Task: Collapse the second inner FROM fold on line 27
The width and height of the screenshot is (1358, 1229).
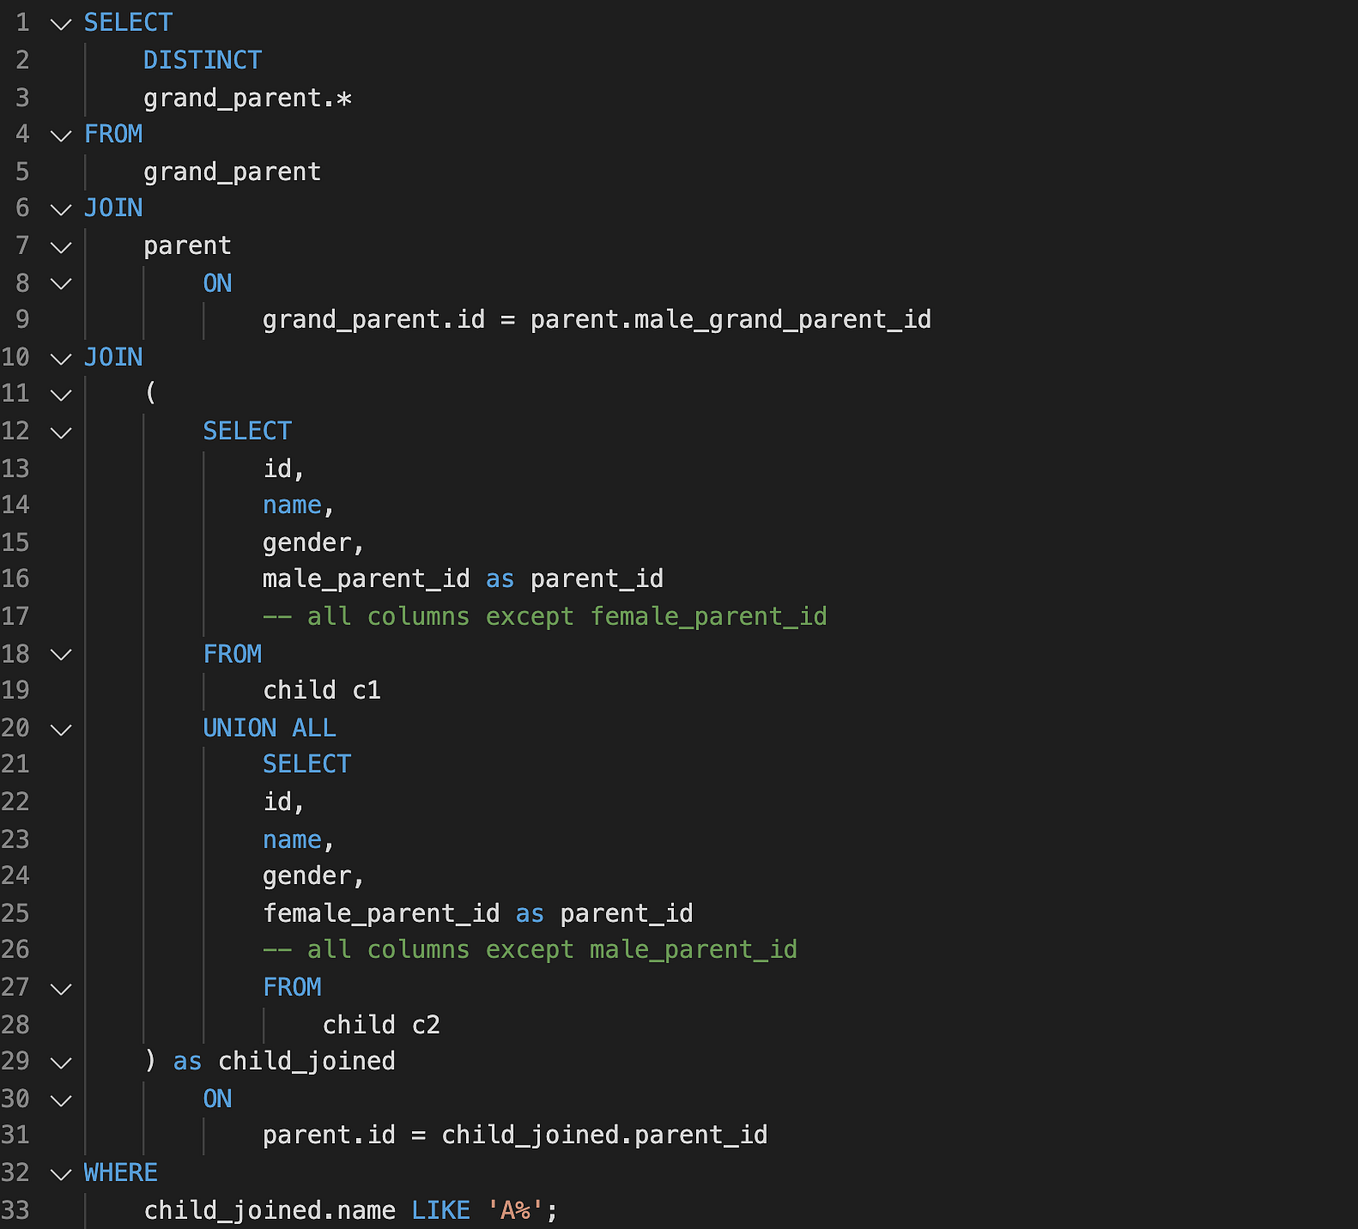Action: click(x=60, y=989)
